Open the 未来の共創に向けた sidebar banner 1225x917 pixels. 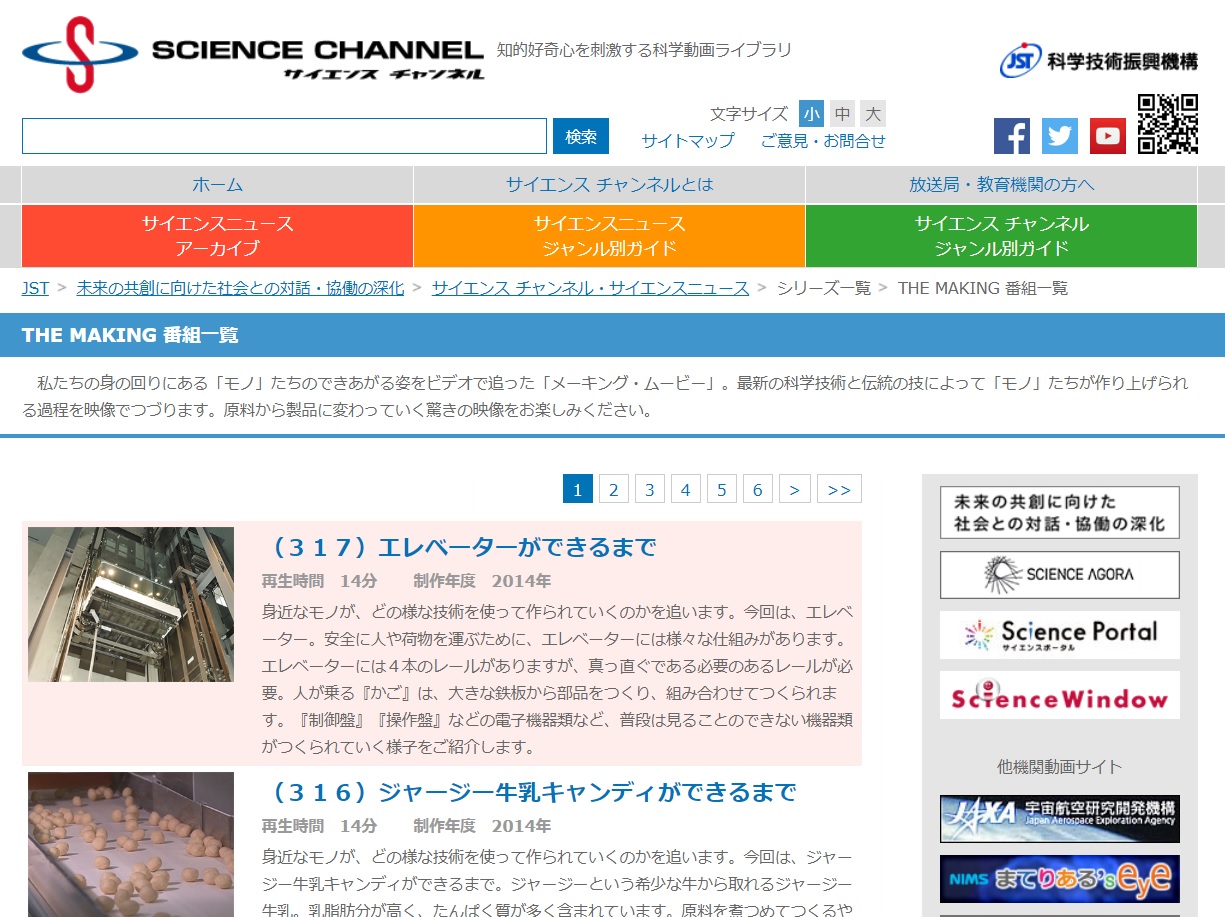(x=1059, y=512)
